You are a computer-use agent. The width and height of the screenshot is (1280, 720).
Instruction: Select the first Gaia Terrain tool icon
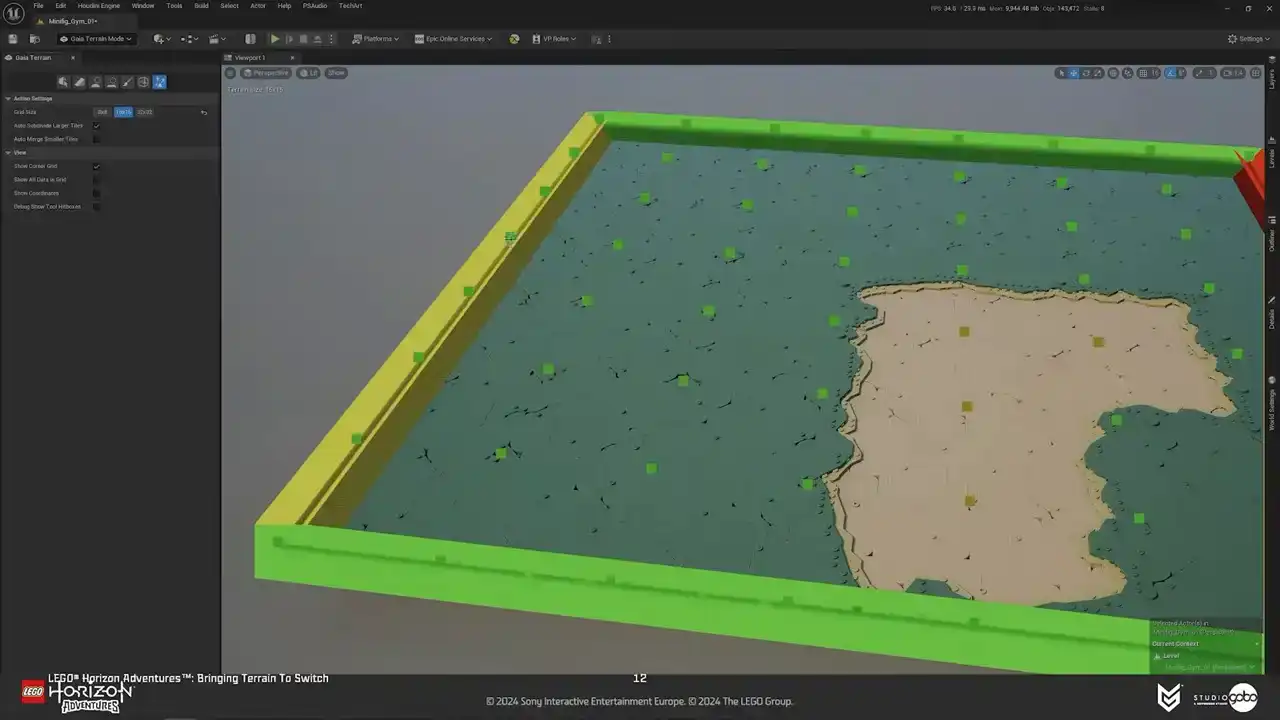[63, 82]
